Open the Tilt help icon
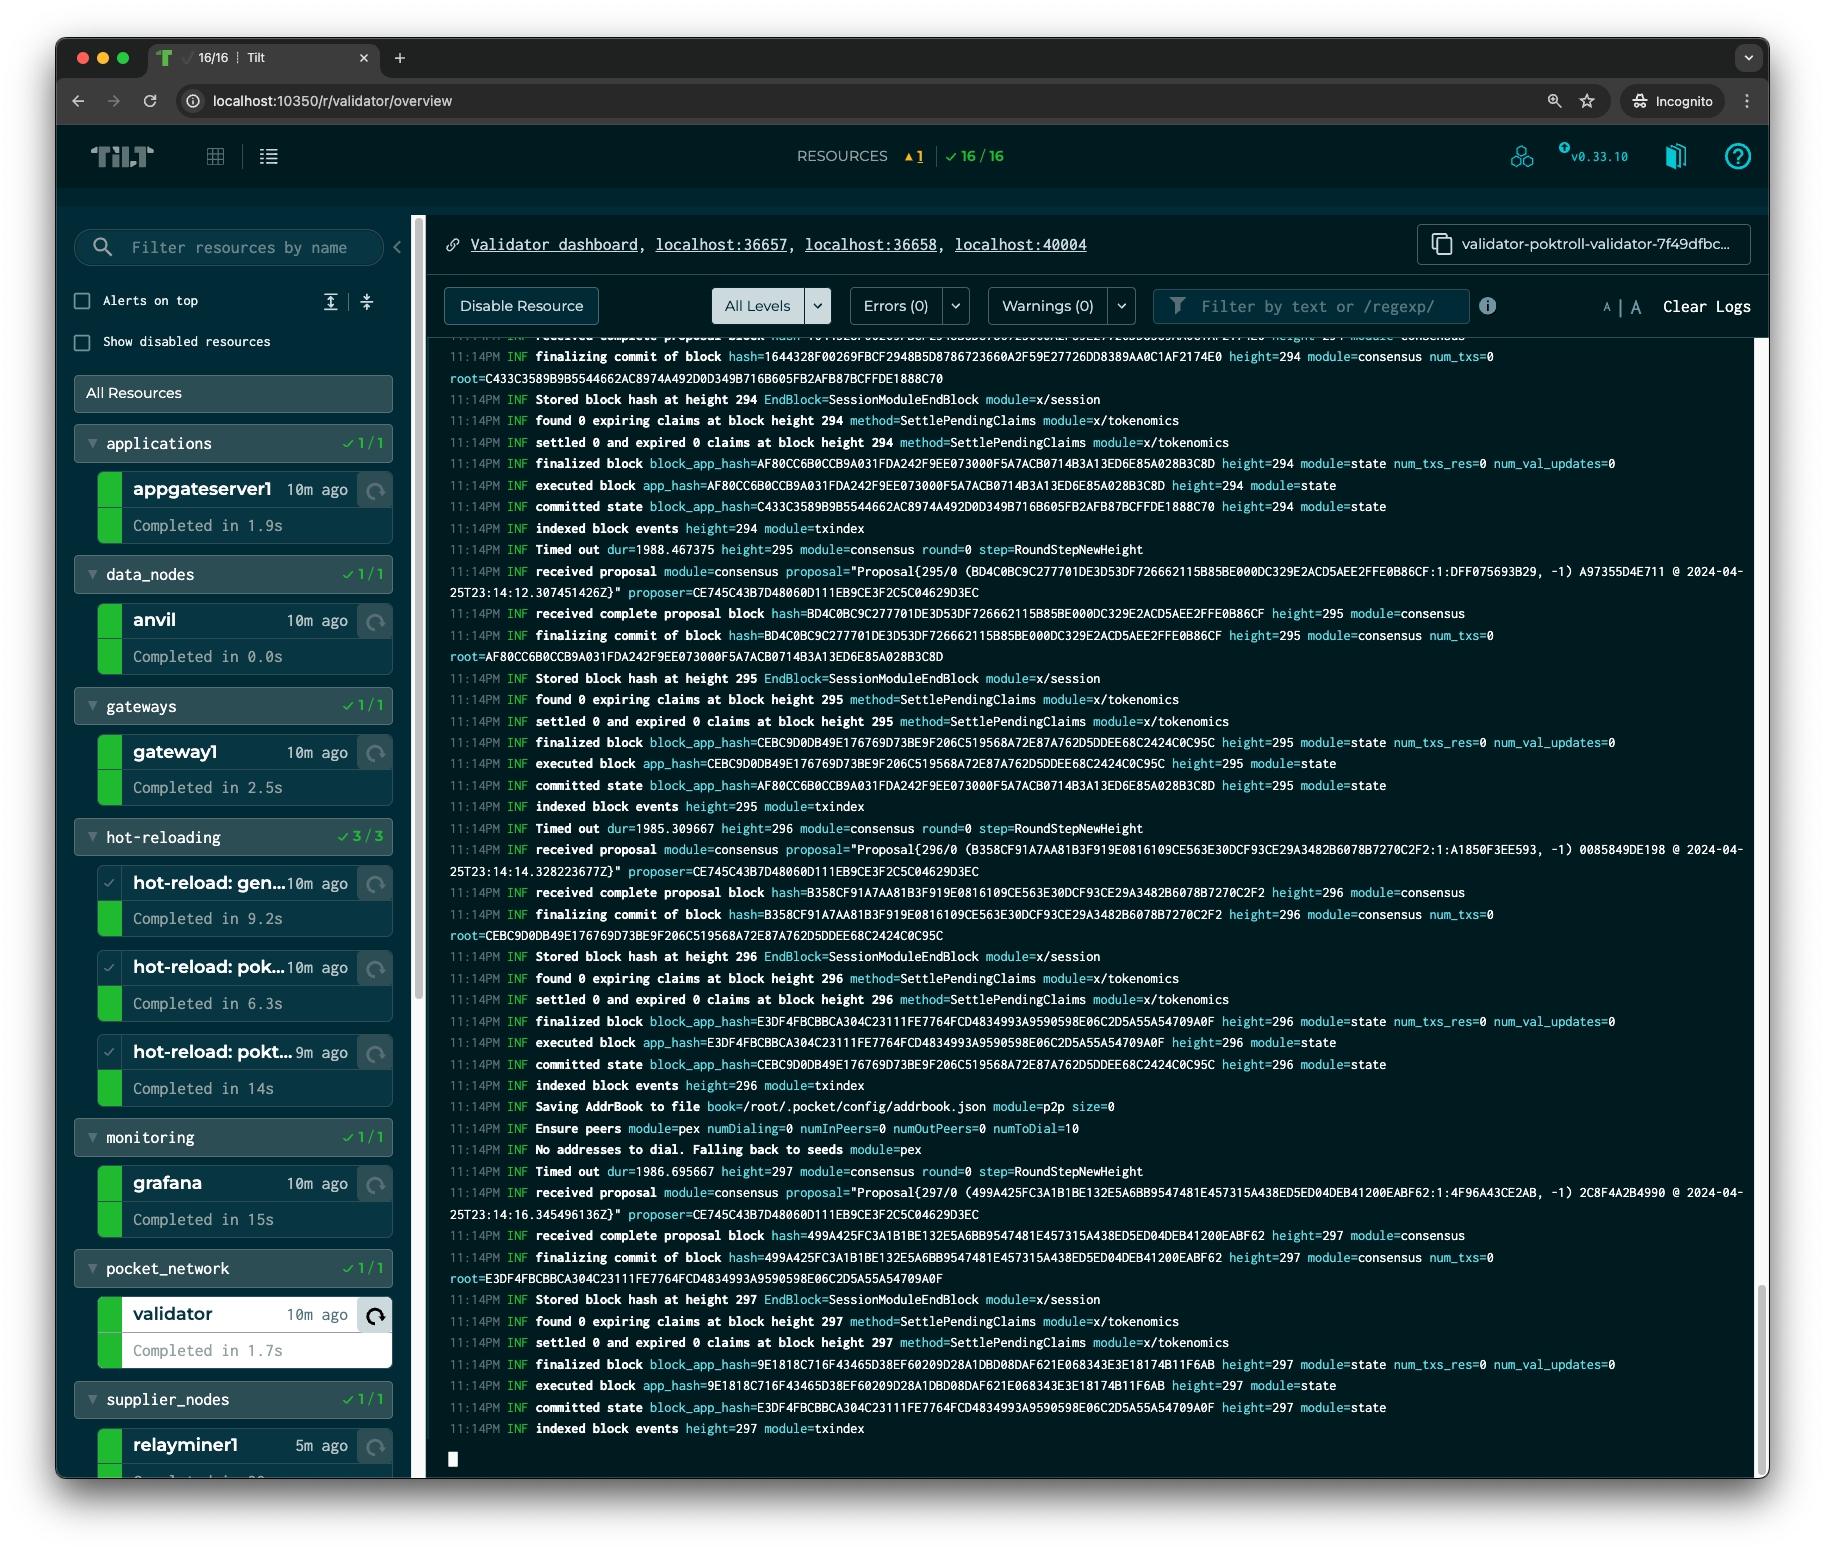Screen dimensions: 1825x1552 [1737, 156]
